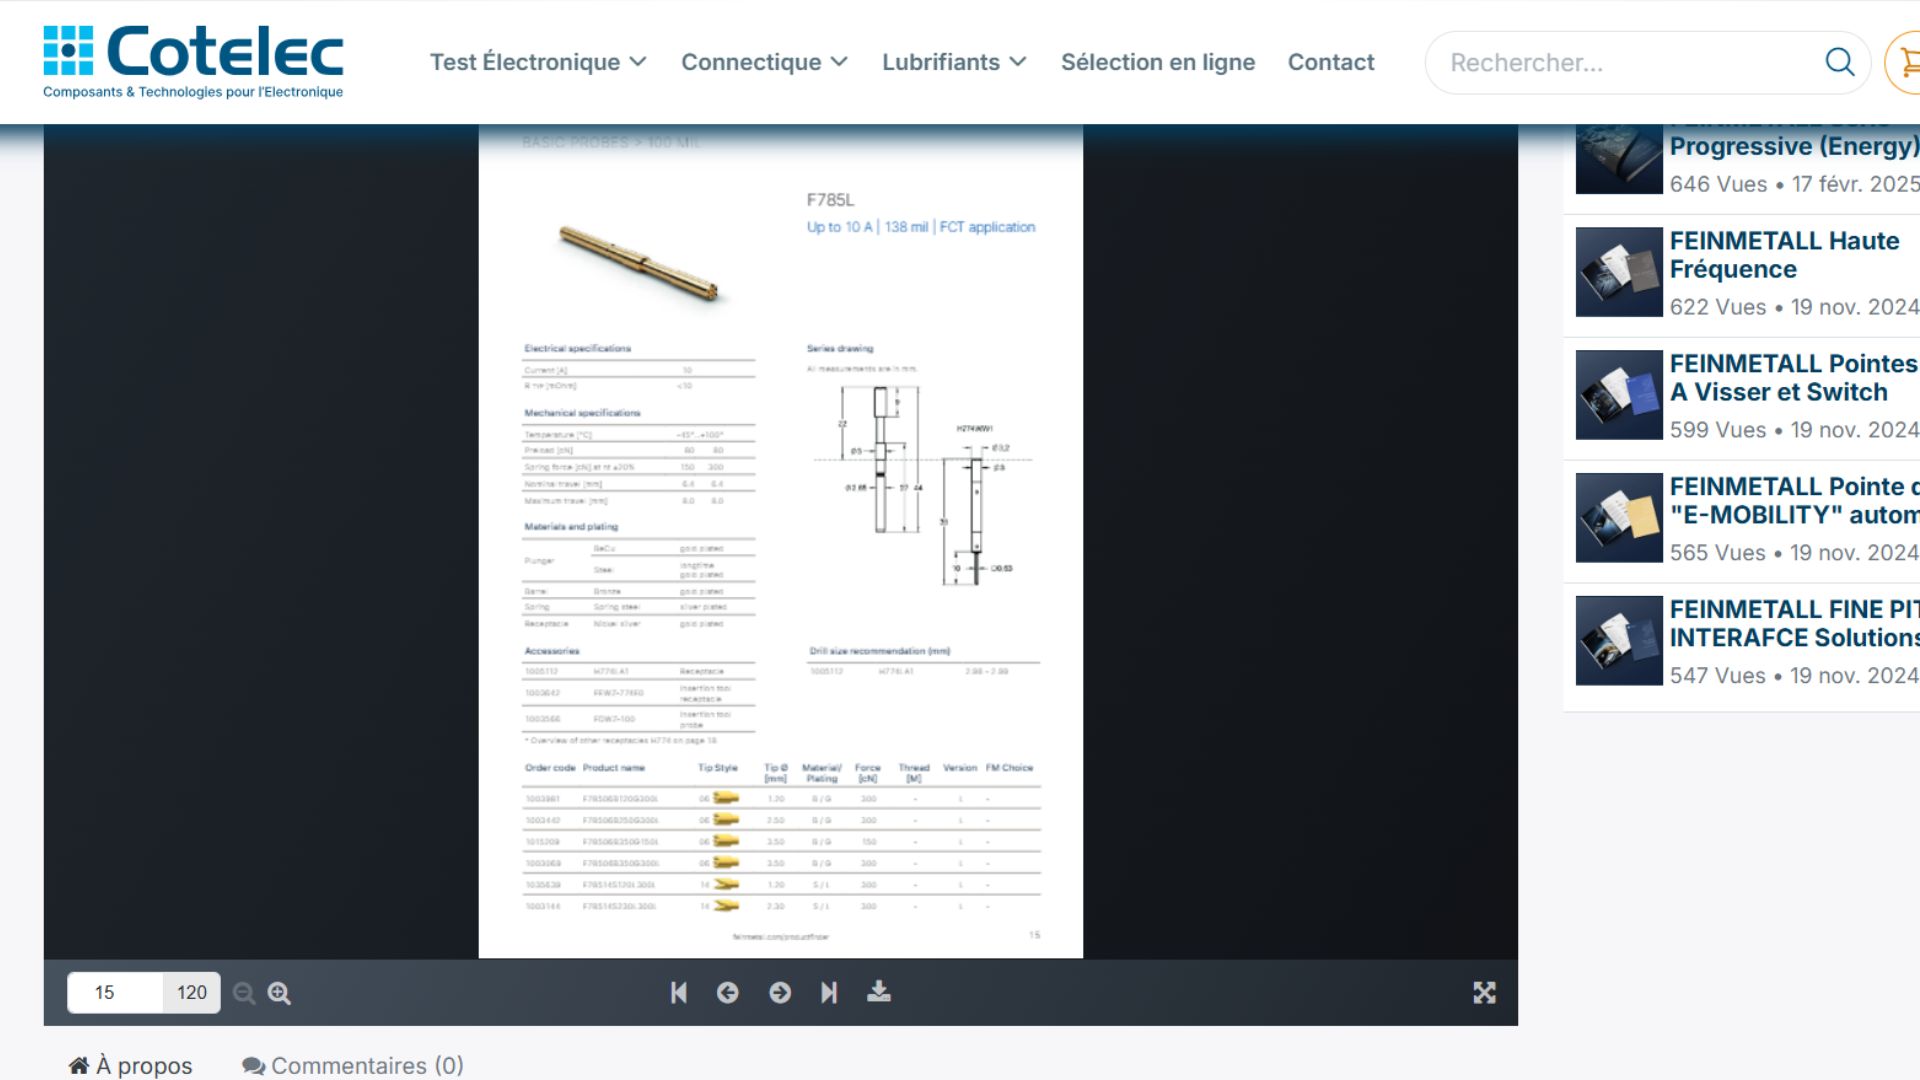
Task: Expand Lubrifiants dropdown menu
Action: click(954, 62)
